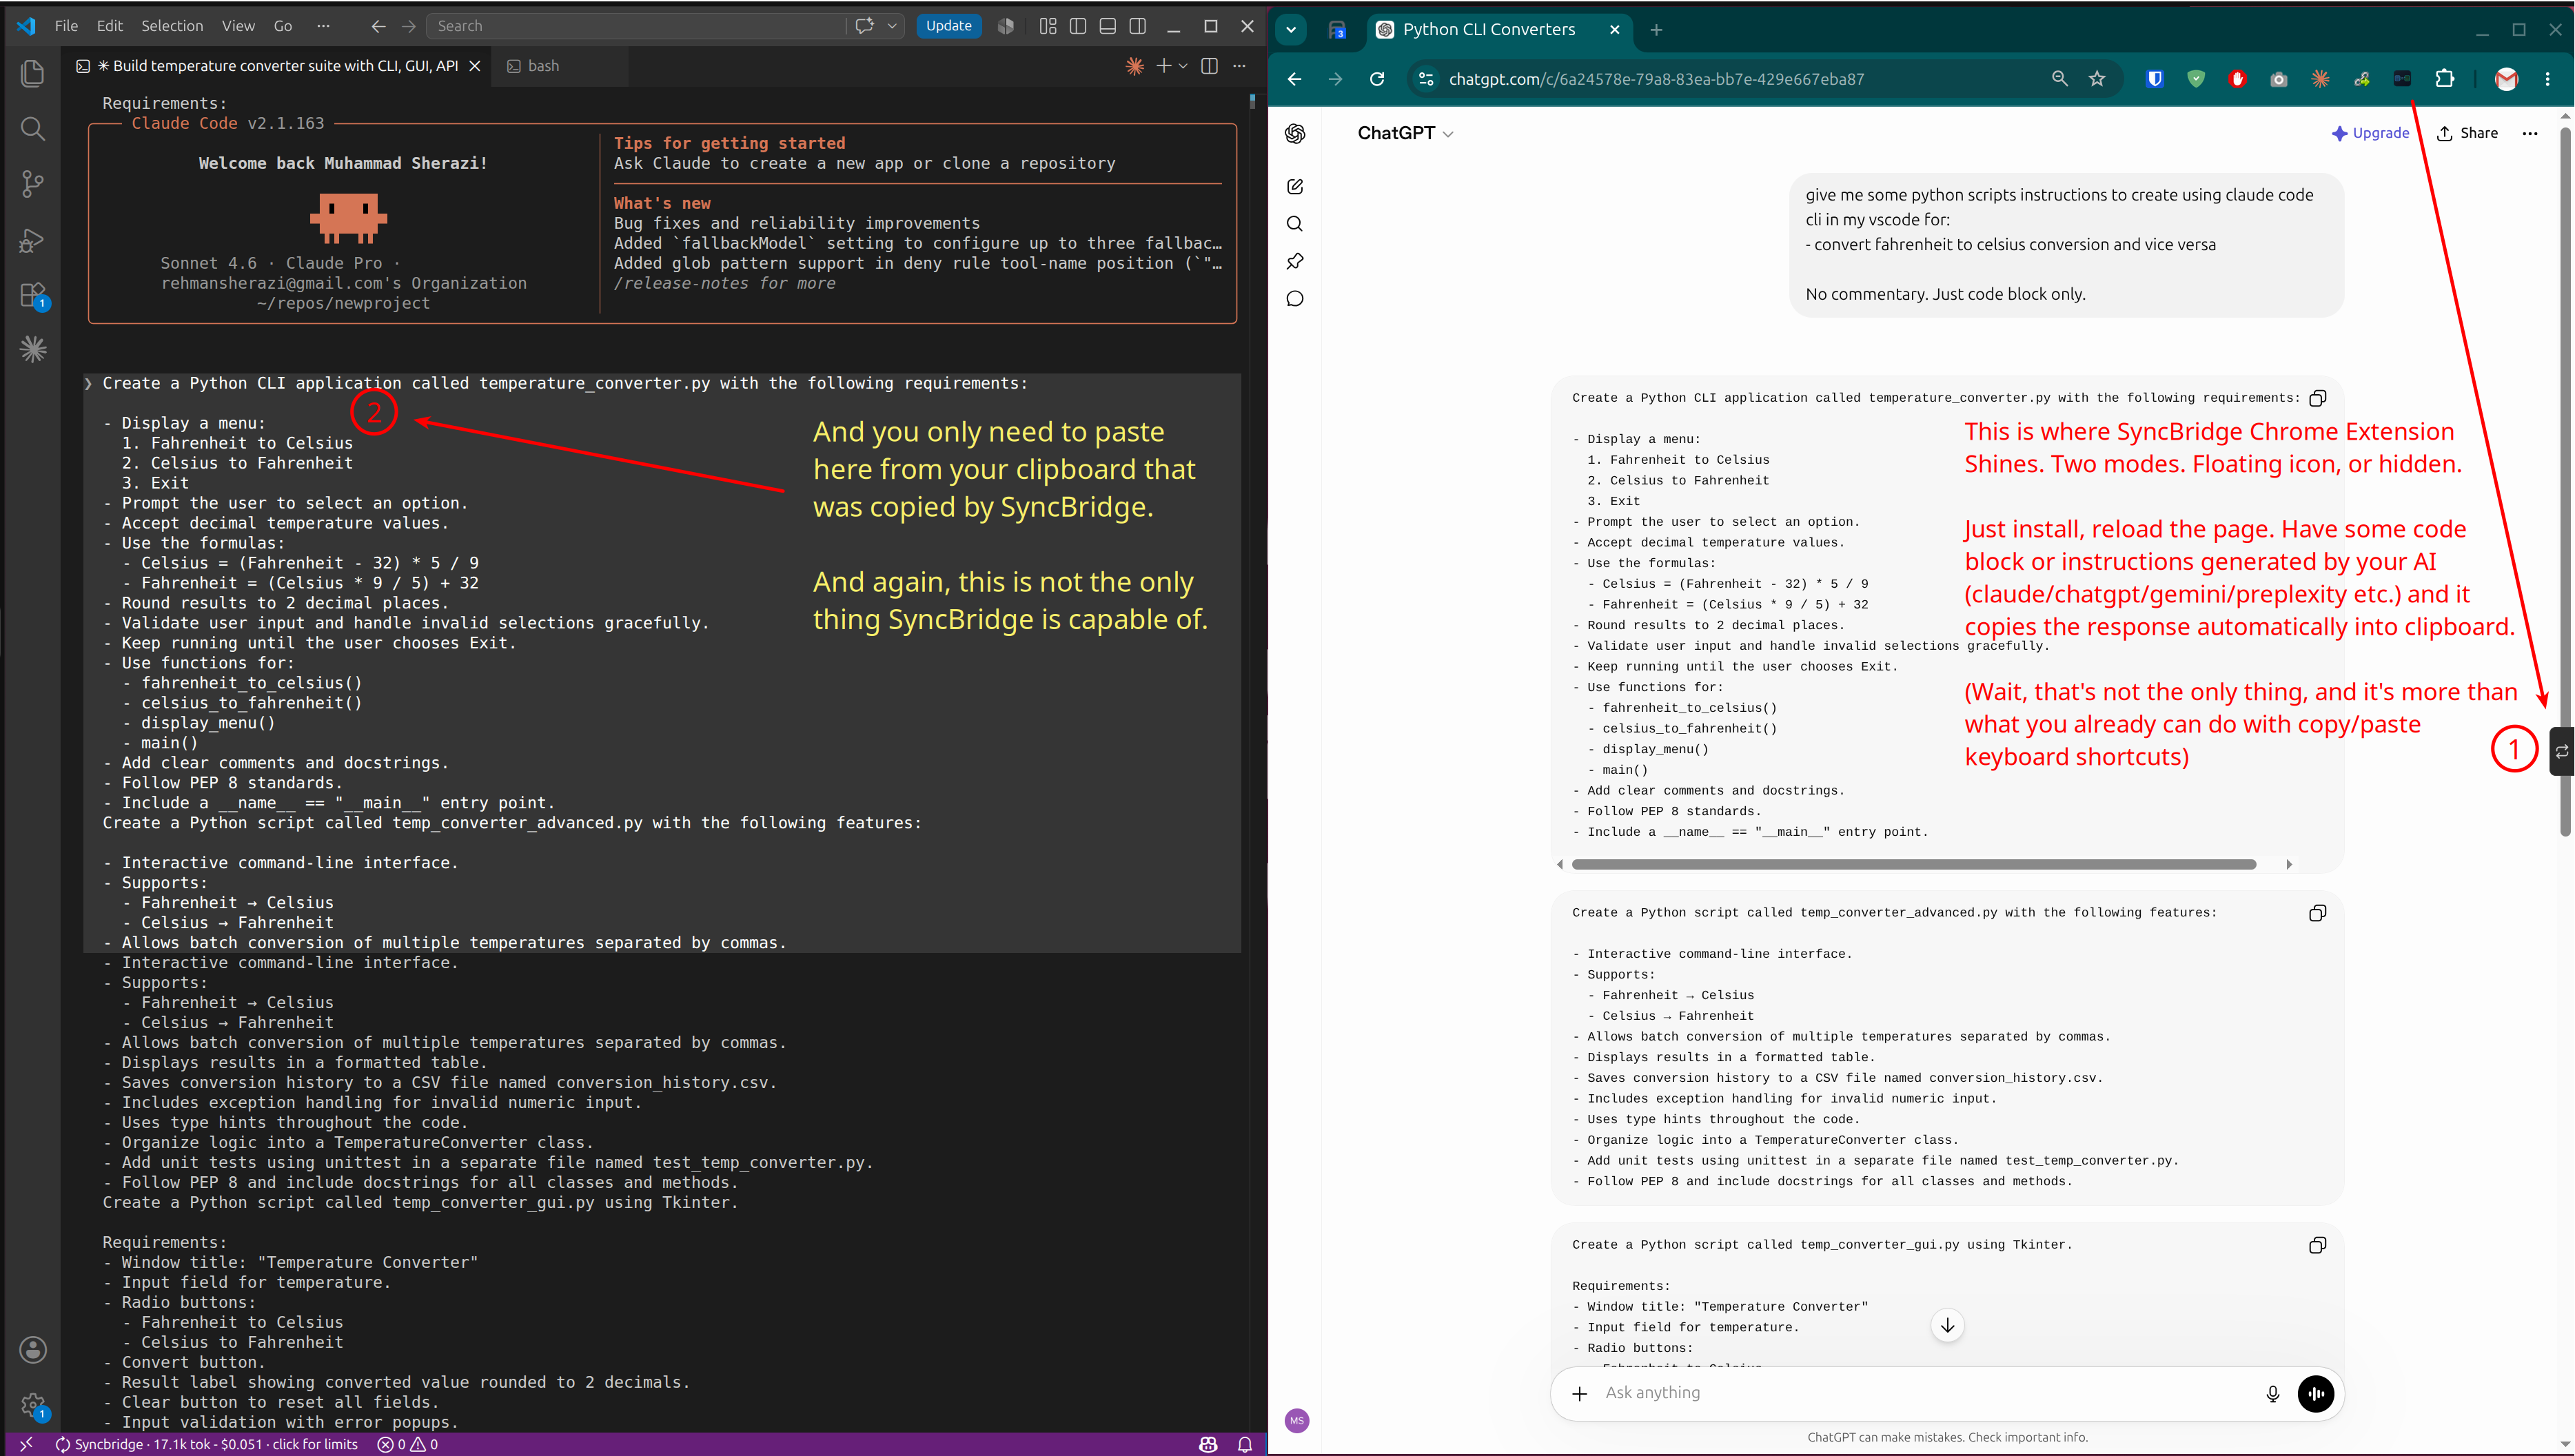This screenshot has width=2575, height=1456.
Task: Split the VS Code editor
Action: (x=1209, y=66)
